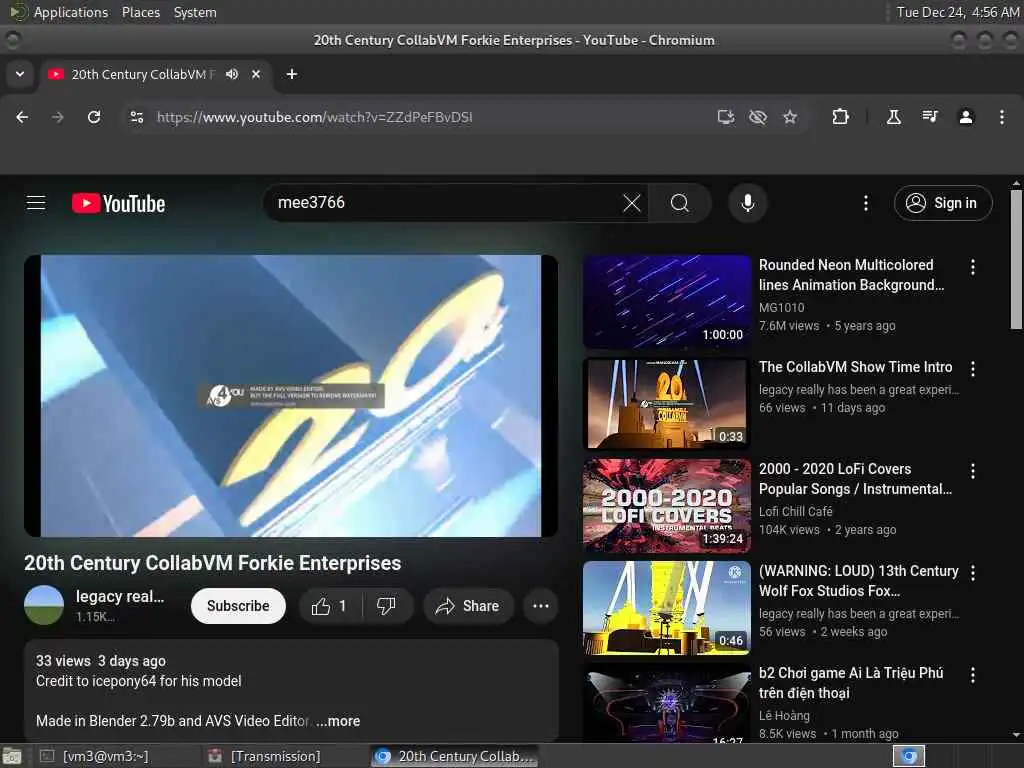
Task: Open options for Rounded Neon video
Action: (x=973, y=266)
